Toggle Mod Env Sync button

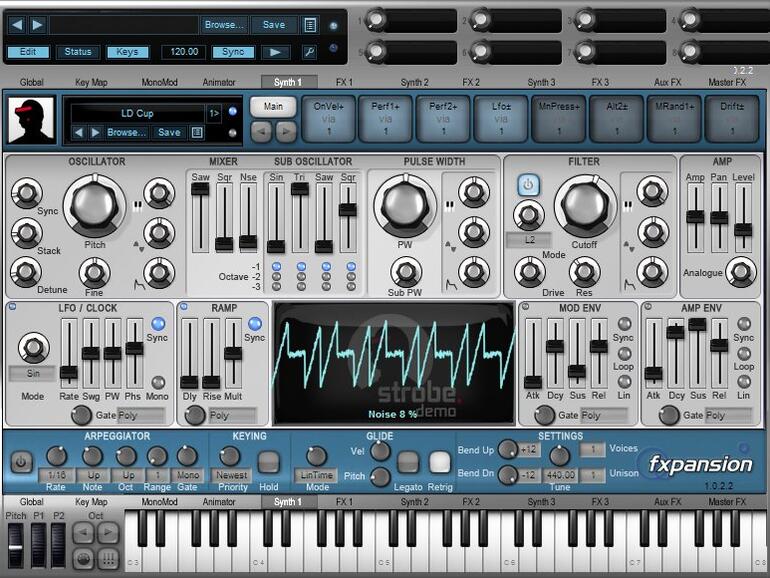pyautogui.click(x=624, y=324)
